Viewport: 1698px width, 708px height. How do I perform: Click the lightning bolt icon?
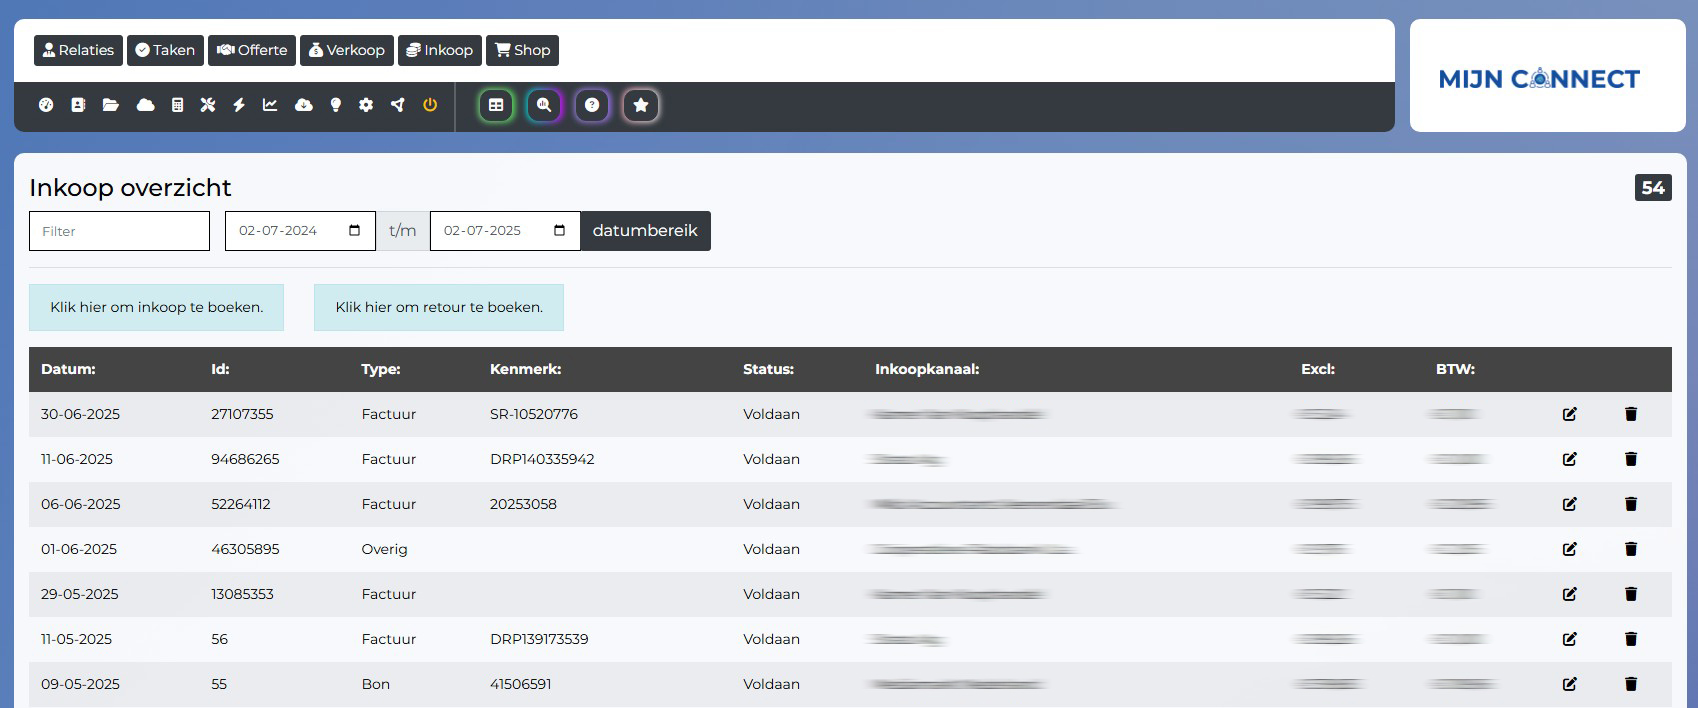click(x=239, y=105)
